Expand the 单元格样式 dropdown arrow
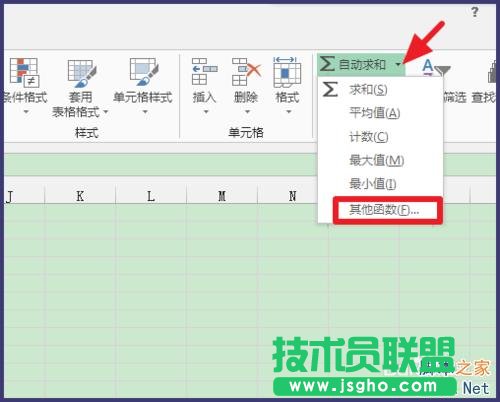 145,112
